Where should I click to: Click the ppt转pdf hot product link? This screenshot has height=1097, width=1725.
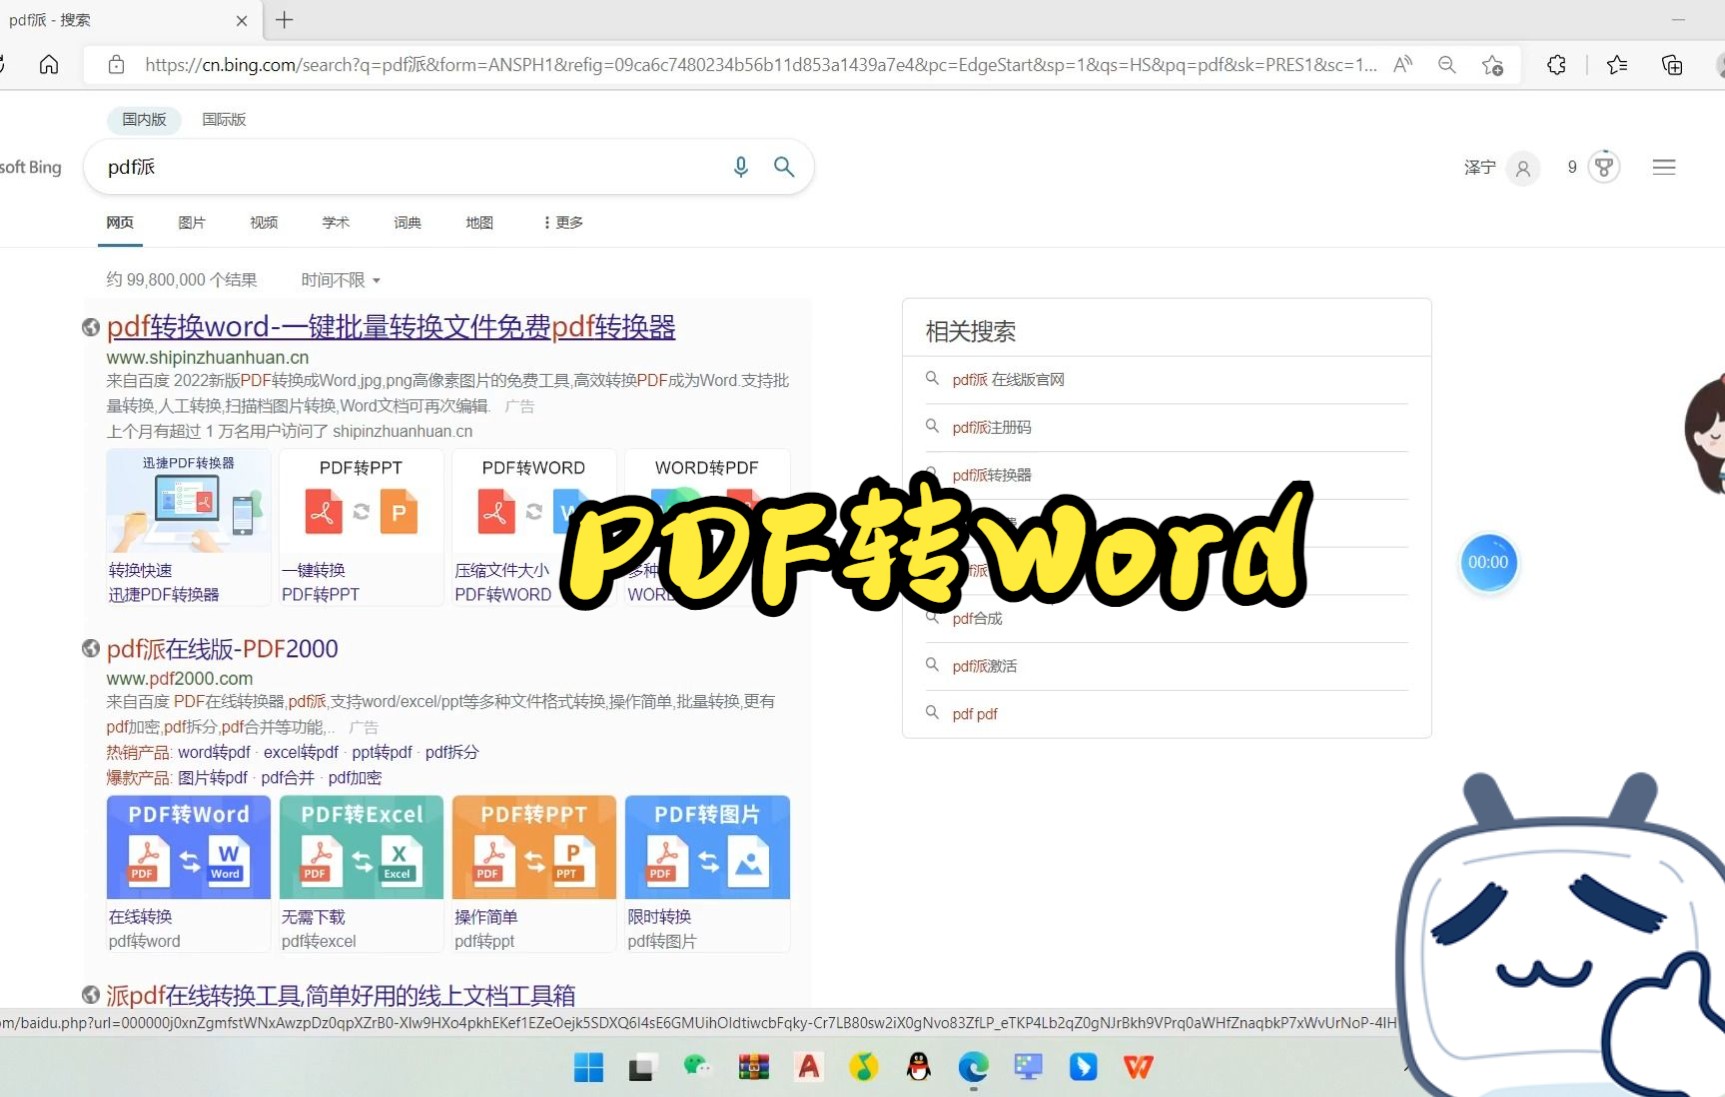pos(382,752)
